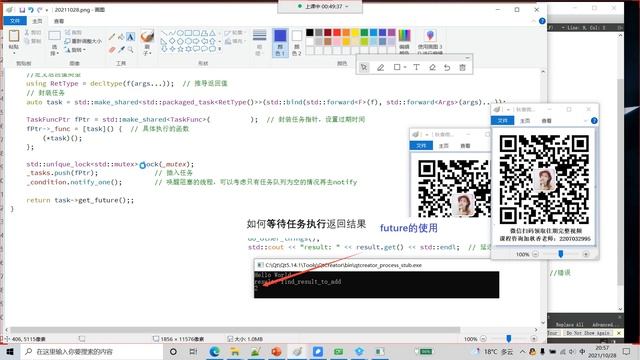Open File tab in QR code Paint window
The width and height of the screenshot is (640, 360).
[502, 120]
